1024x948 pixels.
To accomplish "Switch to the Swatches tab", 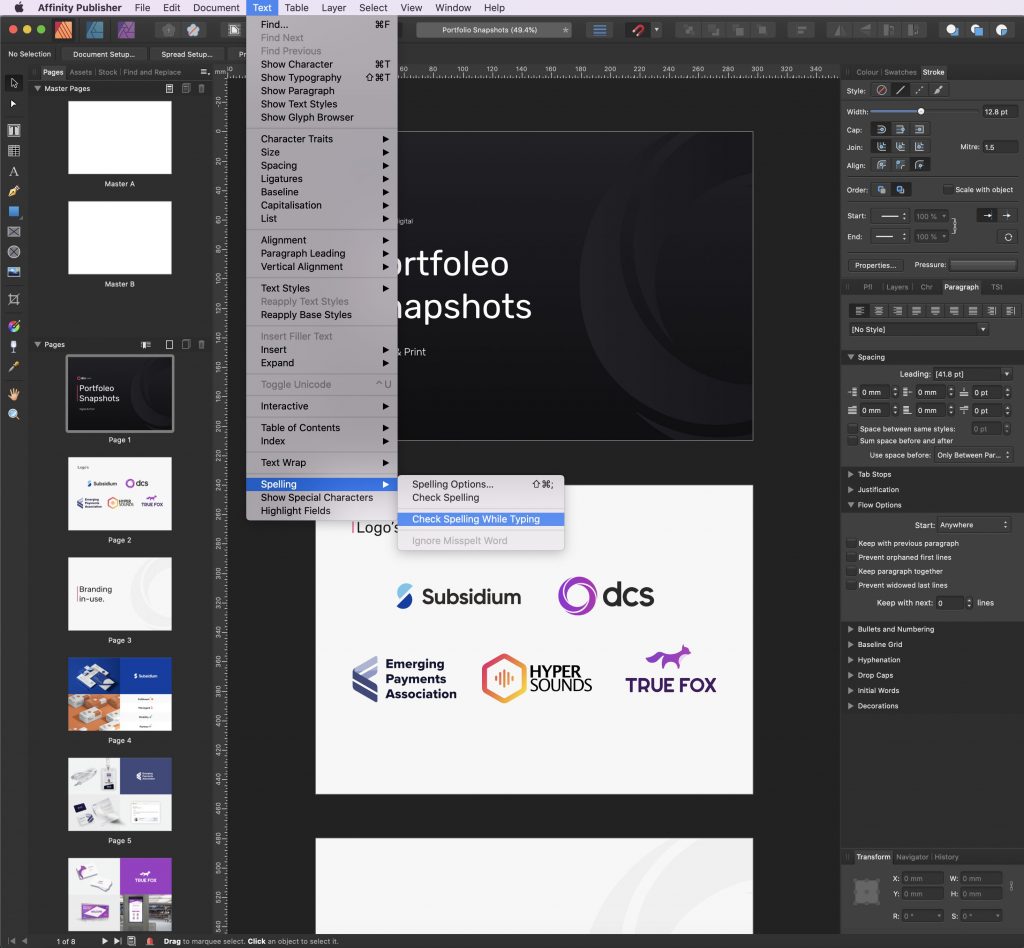I will pos(900,72).
